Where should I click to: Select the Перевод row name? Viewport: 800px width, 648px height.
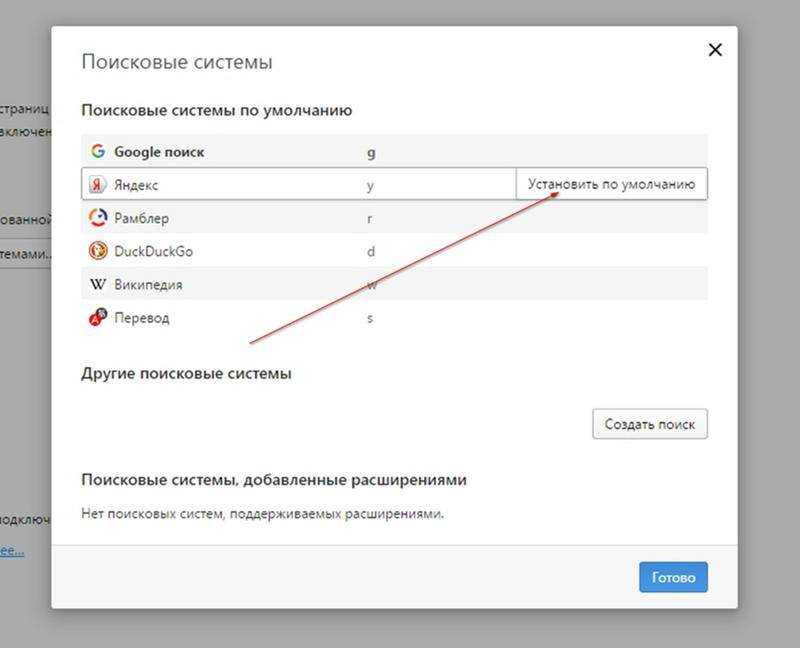tap(142, 318)
